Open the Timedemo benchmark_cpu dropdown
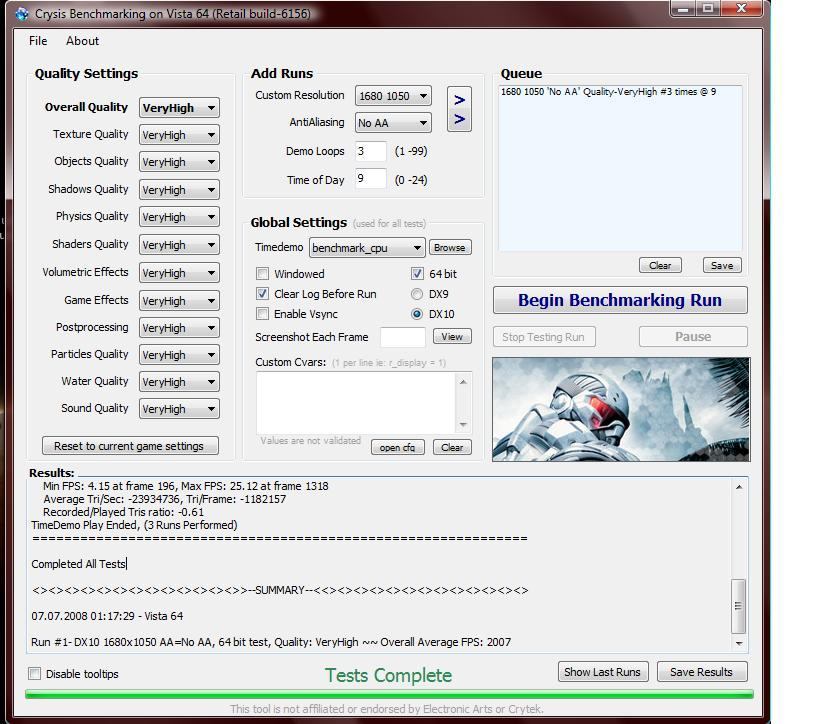 pyautogui.click(x=367, y=248)
